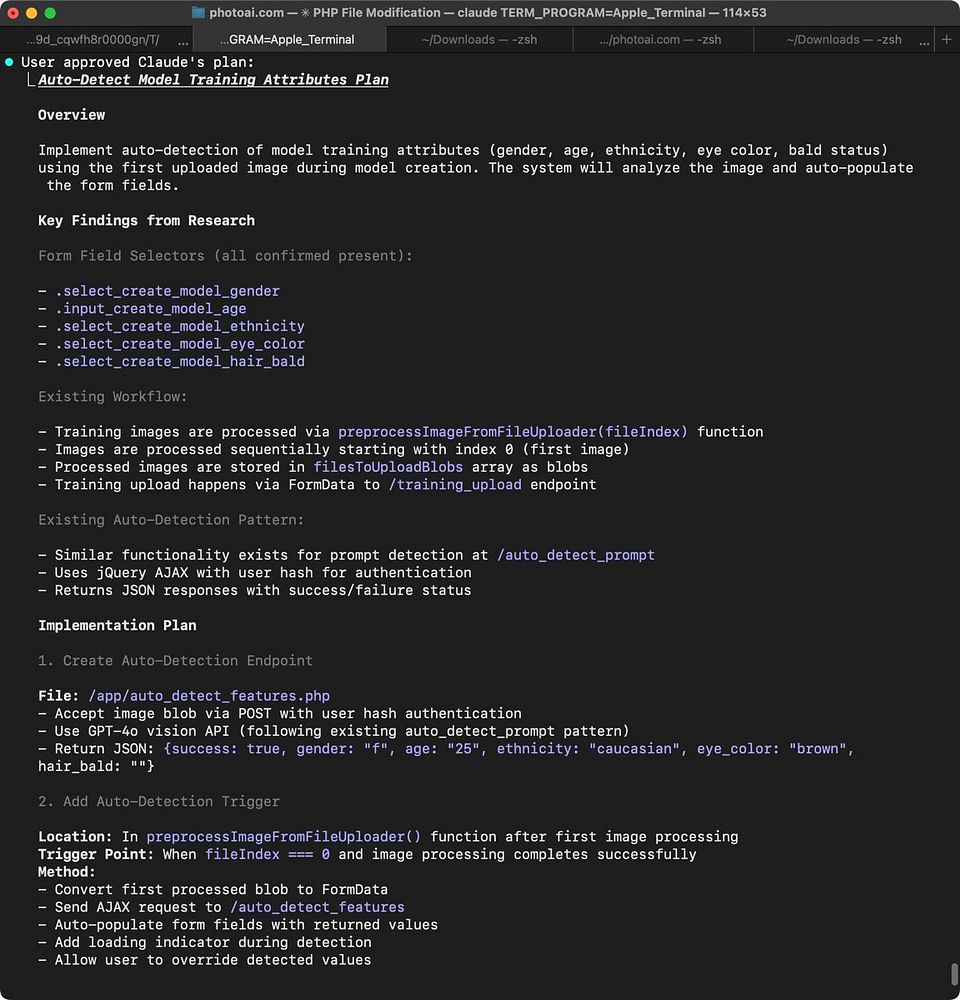Click the 'Trigger Point:' label
This screenshot has width=960, height=1000.
tap(96, 855)
